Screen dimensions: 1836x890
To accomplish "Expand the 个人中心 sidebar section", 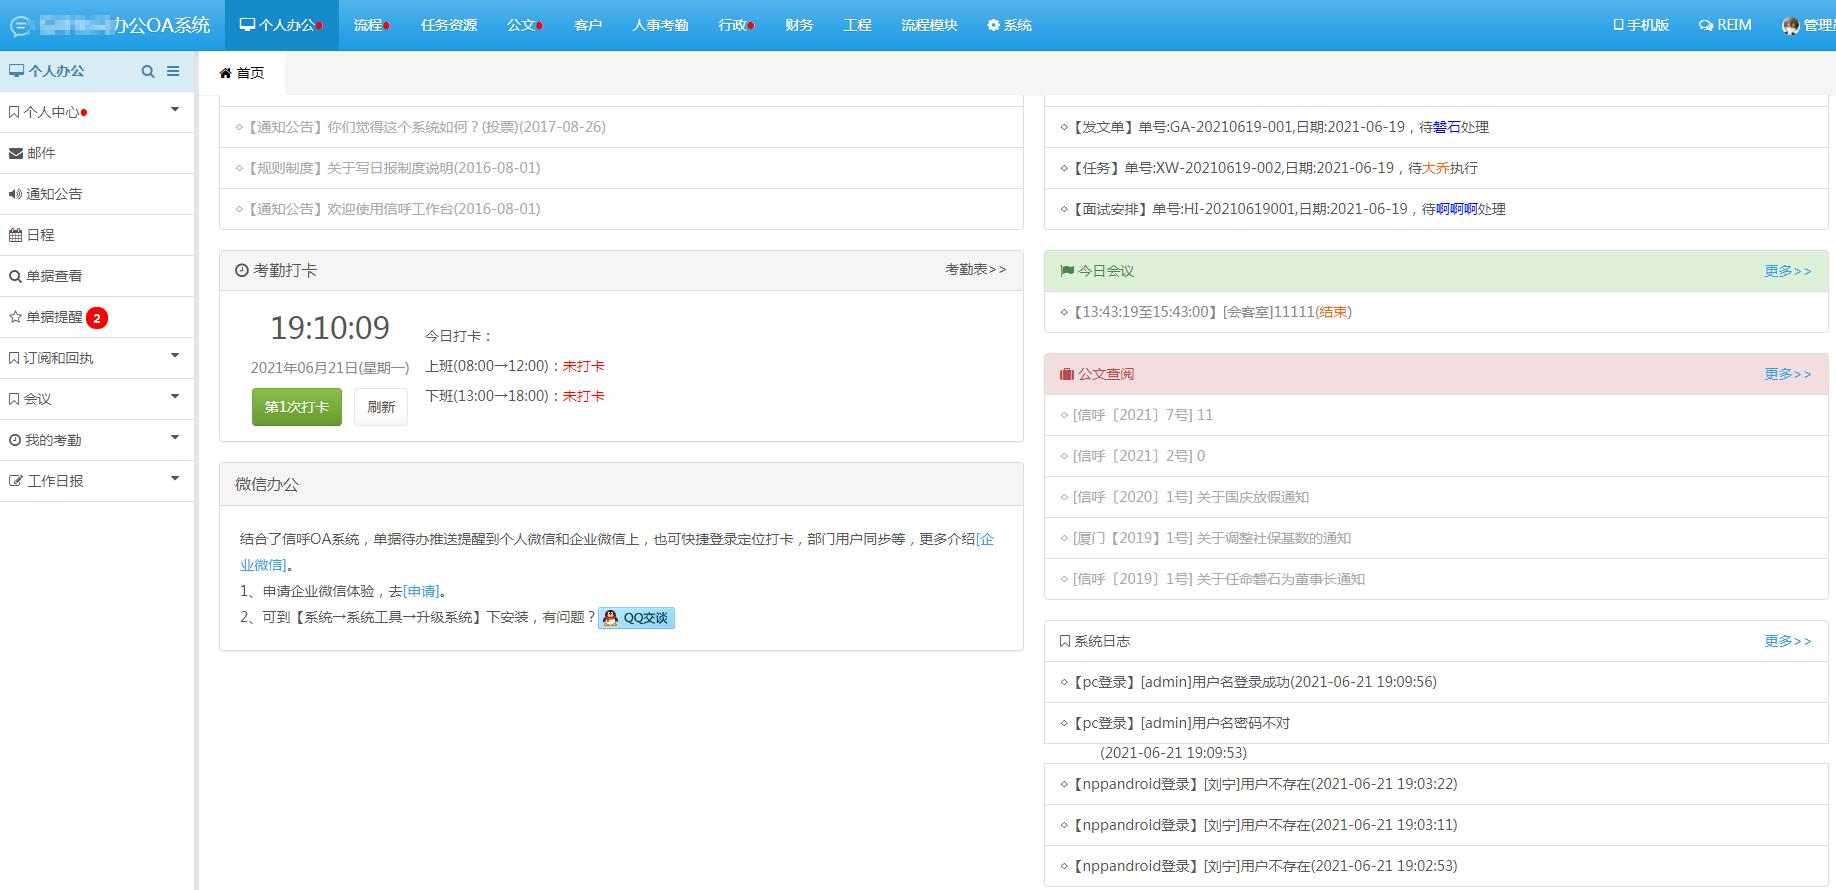I will (96, 112).
